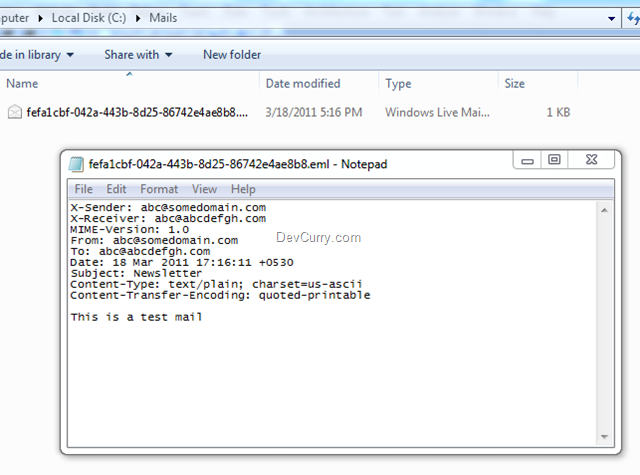This screenshot has height=475, width=640.
Task: Open the Include in library dropdown
Action: point(37,55)
